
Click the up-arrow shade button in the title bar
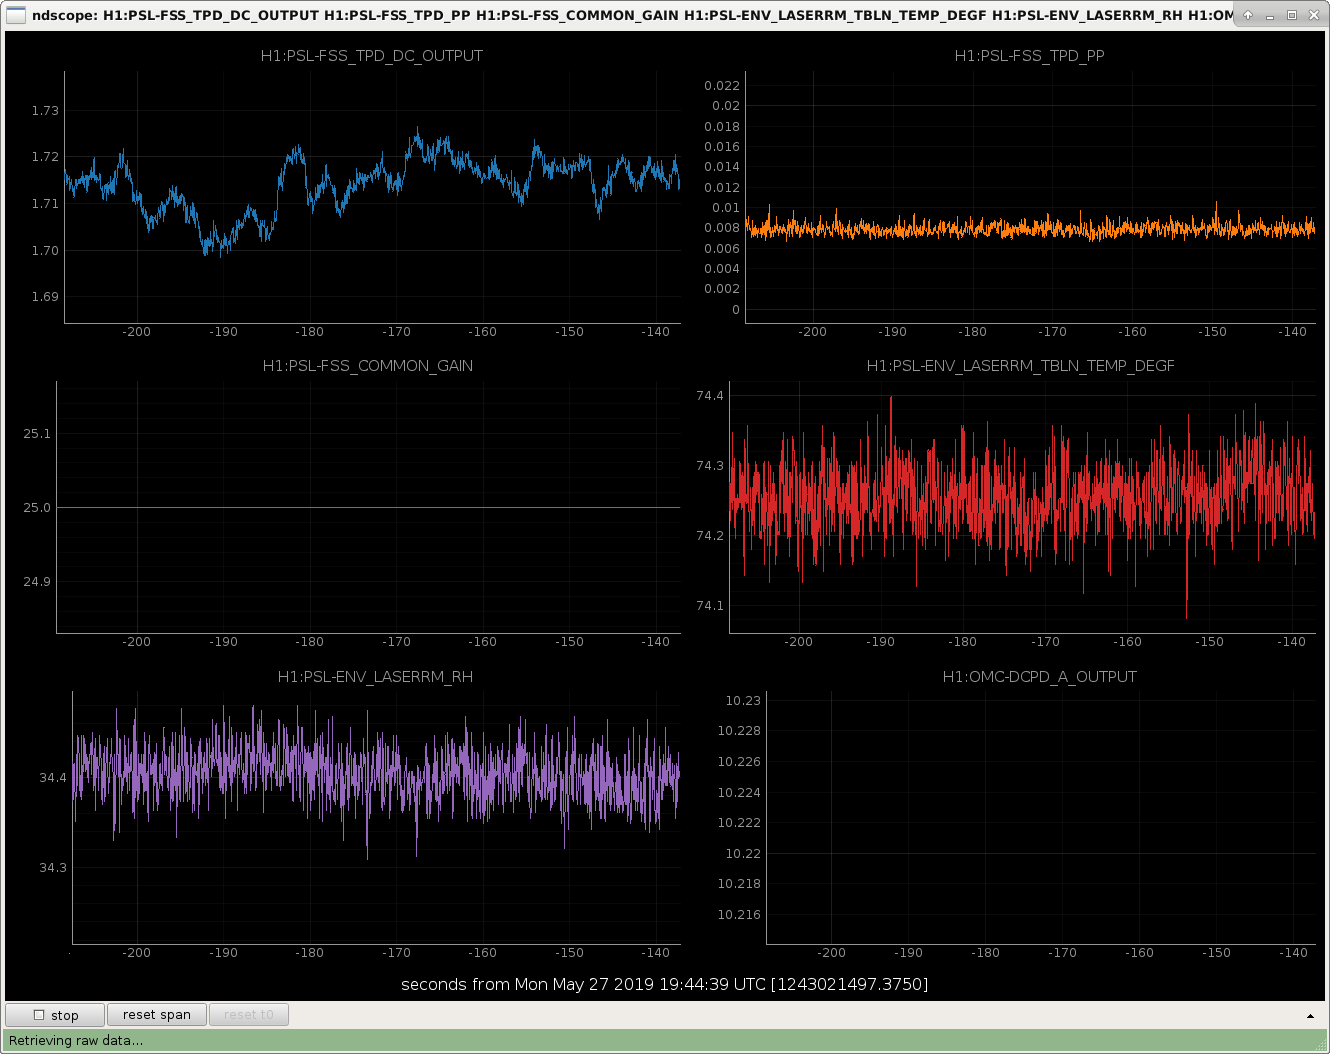[1248, 15]
